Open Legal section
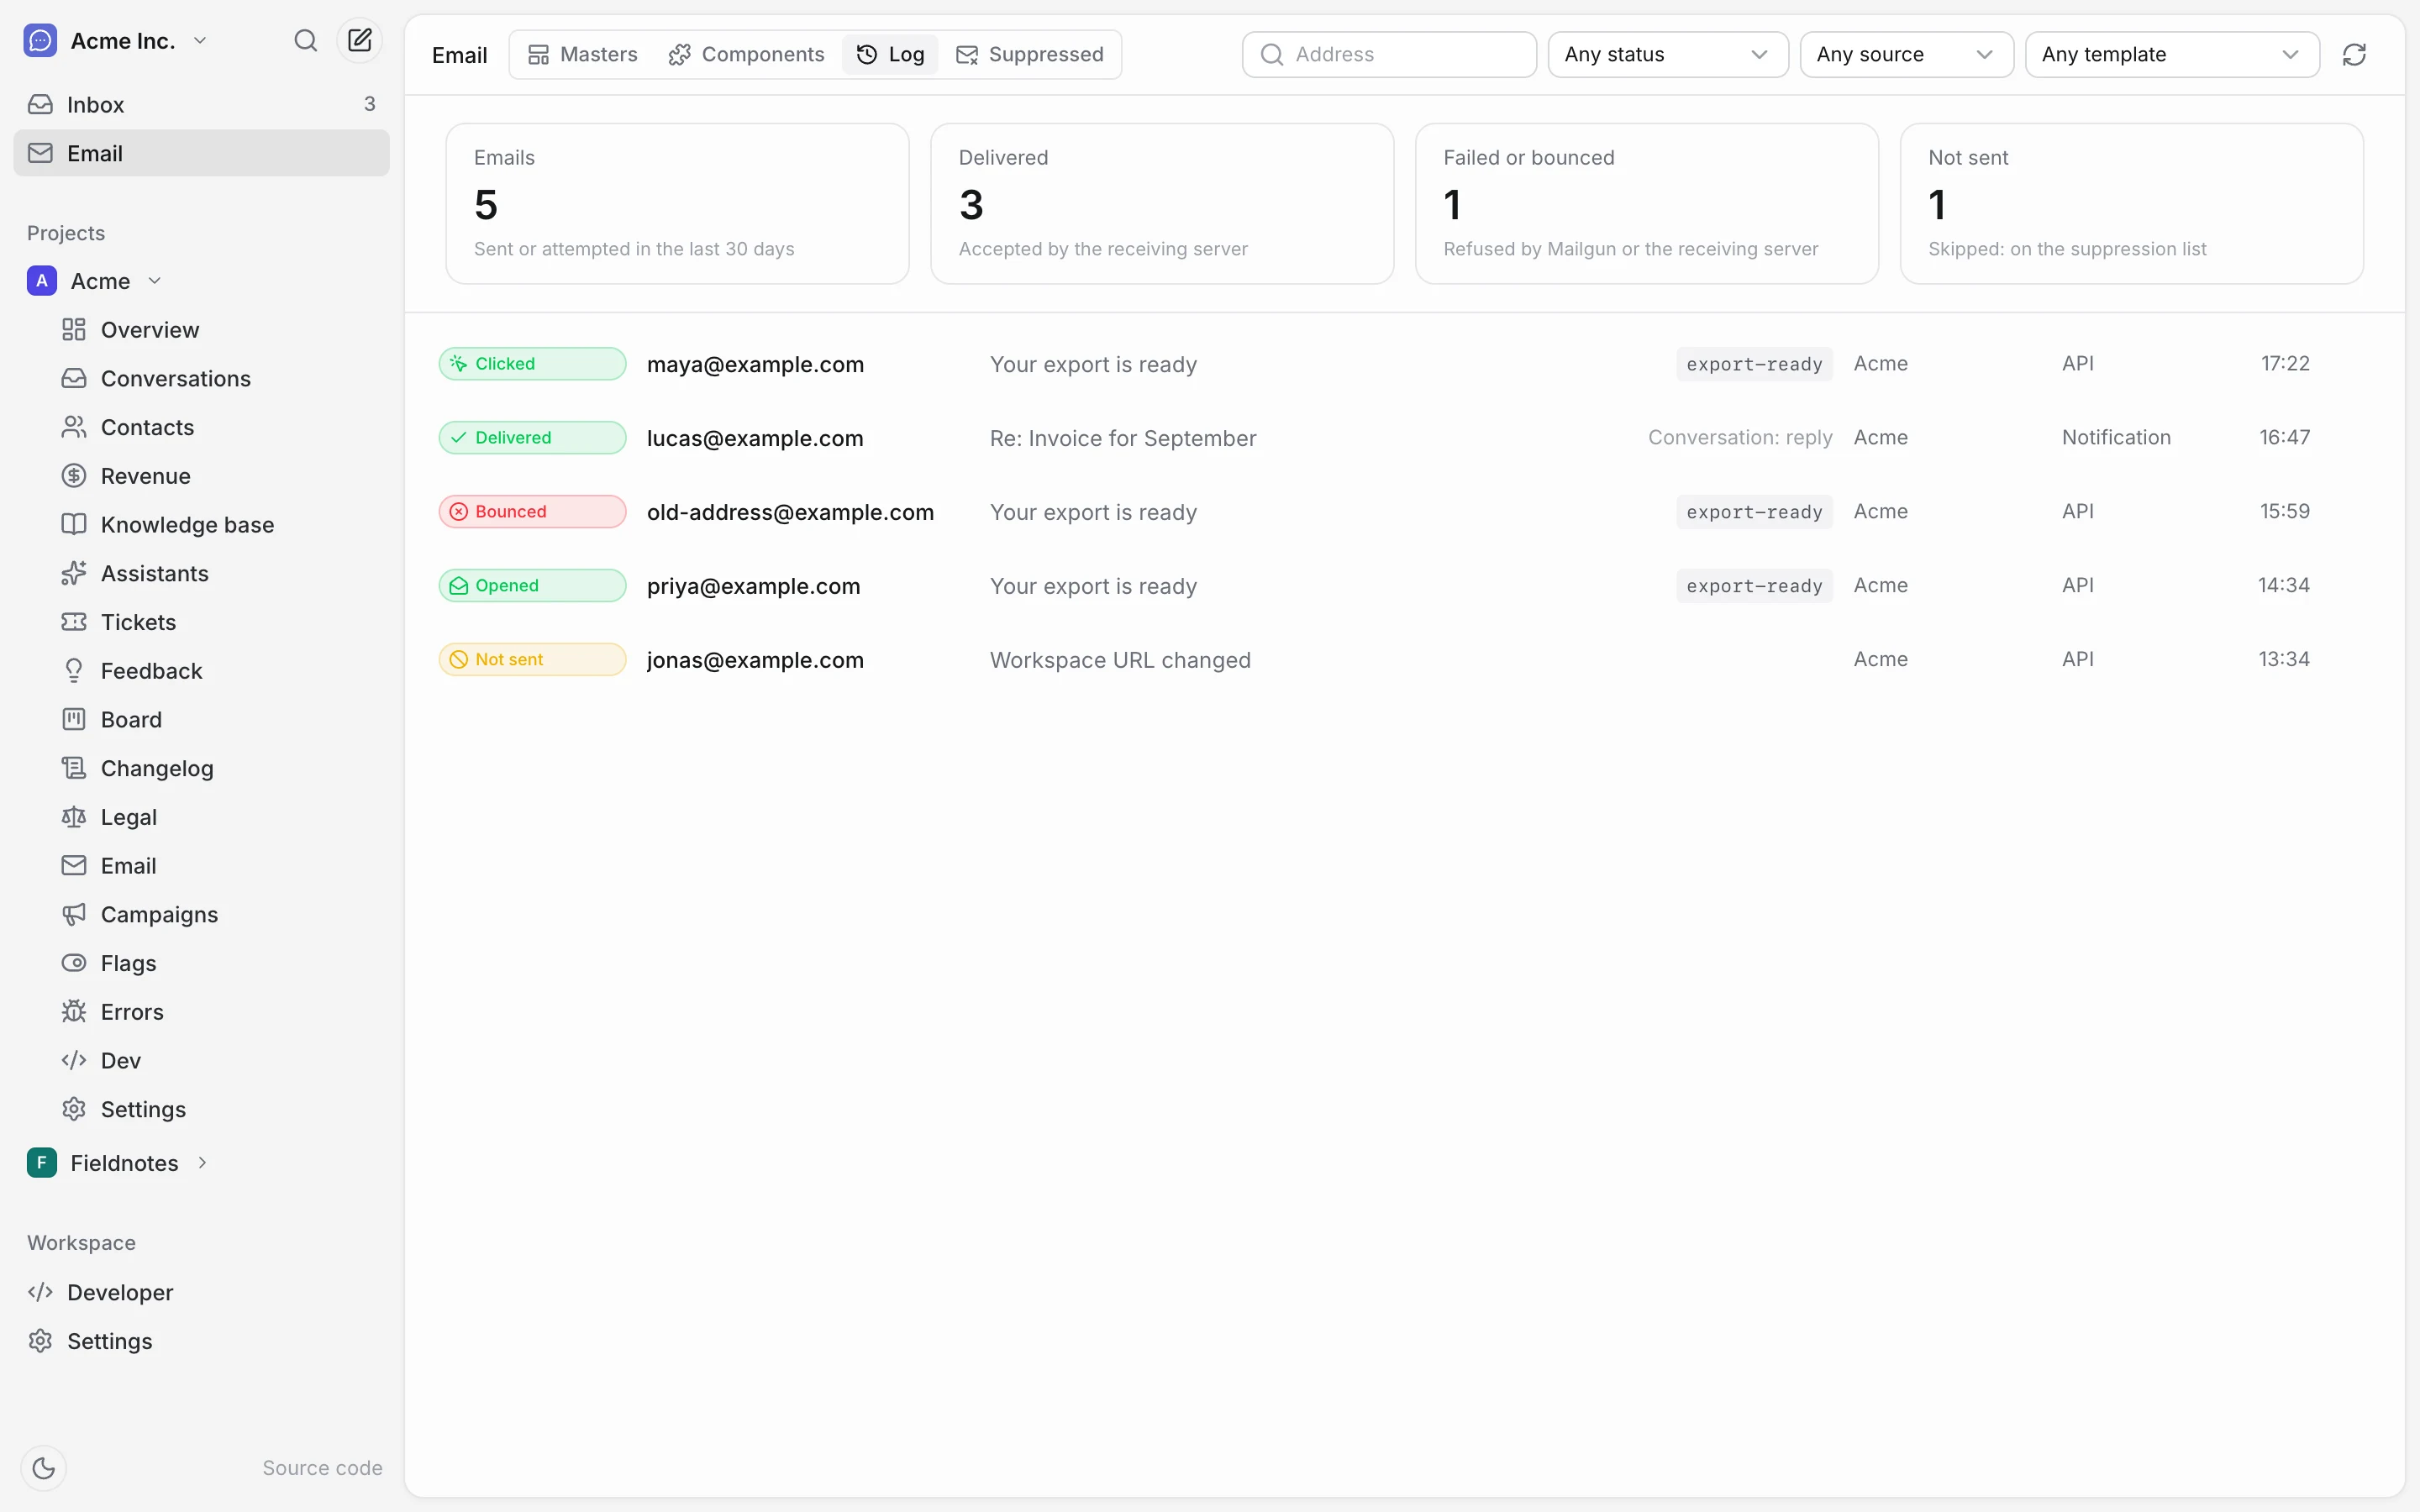The height and width of the screenshot is (1512, 2420). pos(219,817)
